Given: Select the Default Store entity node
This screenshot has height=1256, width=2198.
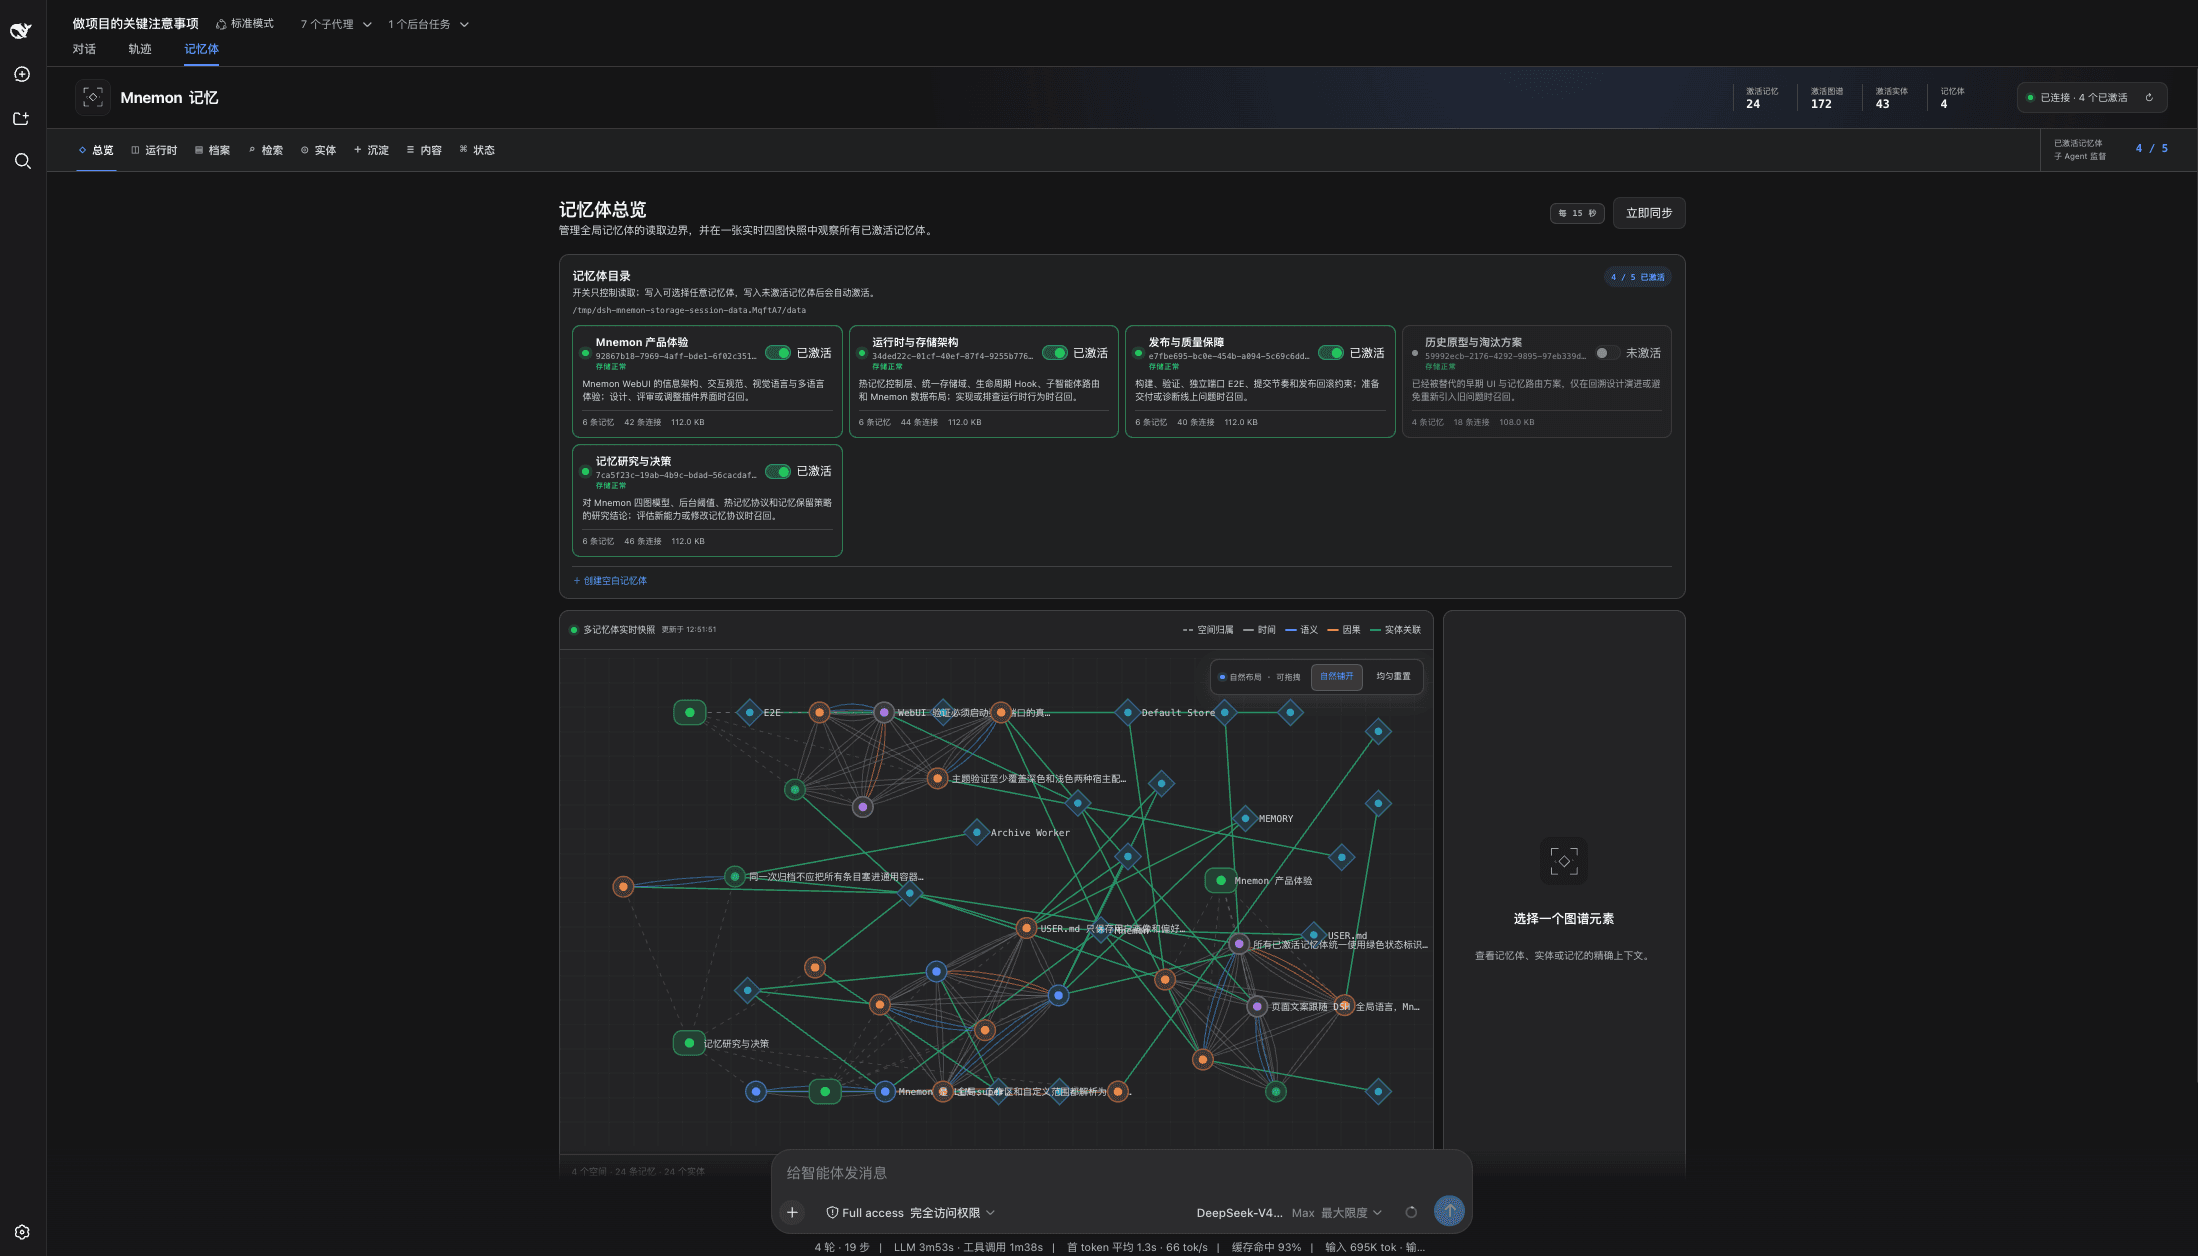Looking at the screenshot, I should (x=1127, y=713).
